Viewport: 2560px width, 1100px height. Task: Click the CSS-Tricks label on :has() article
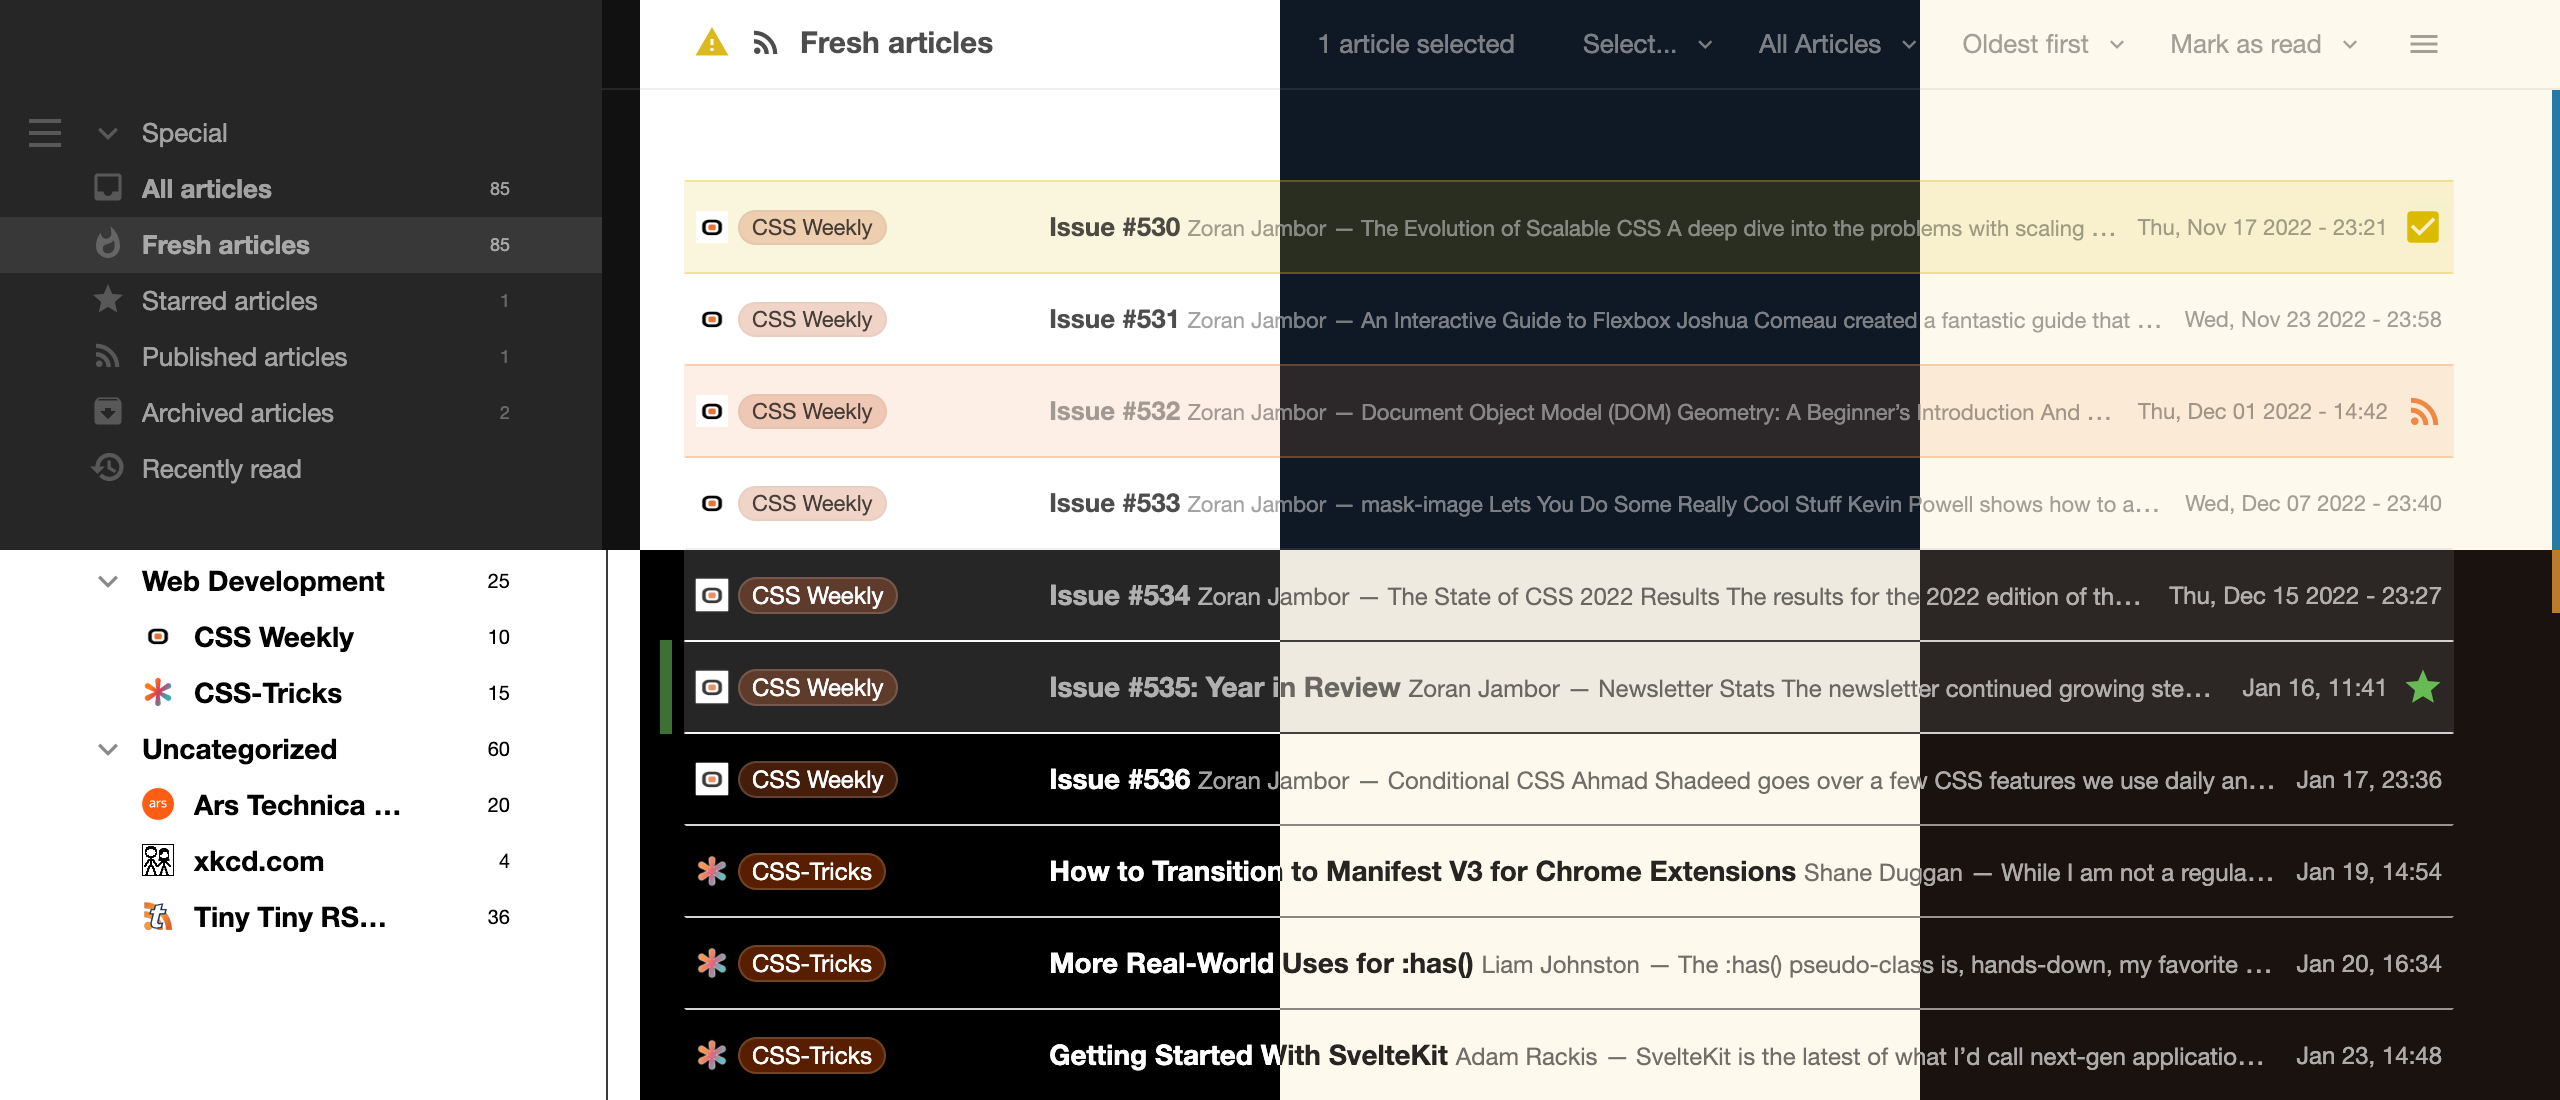pos(812,963)
